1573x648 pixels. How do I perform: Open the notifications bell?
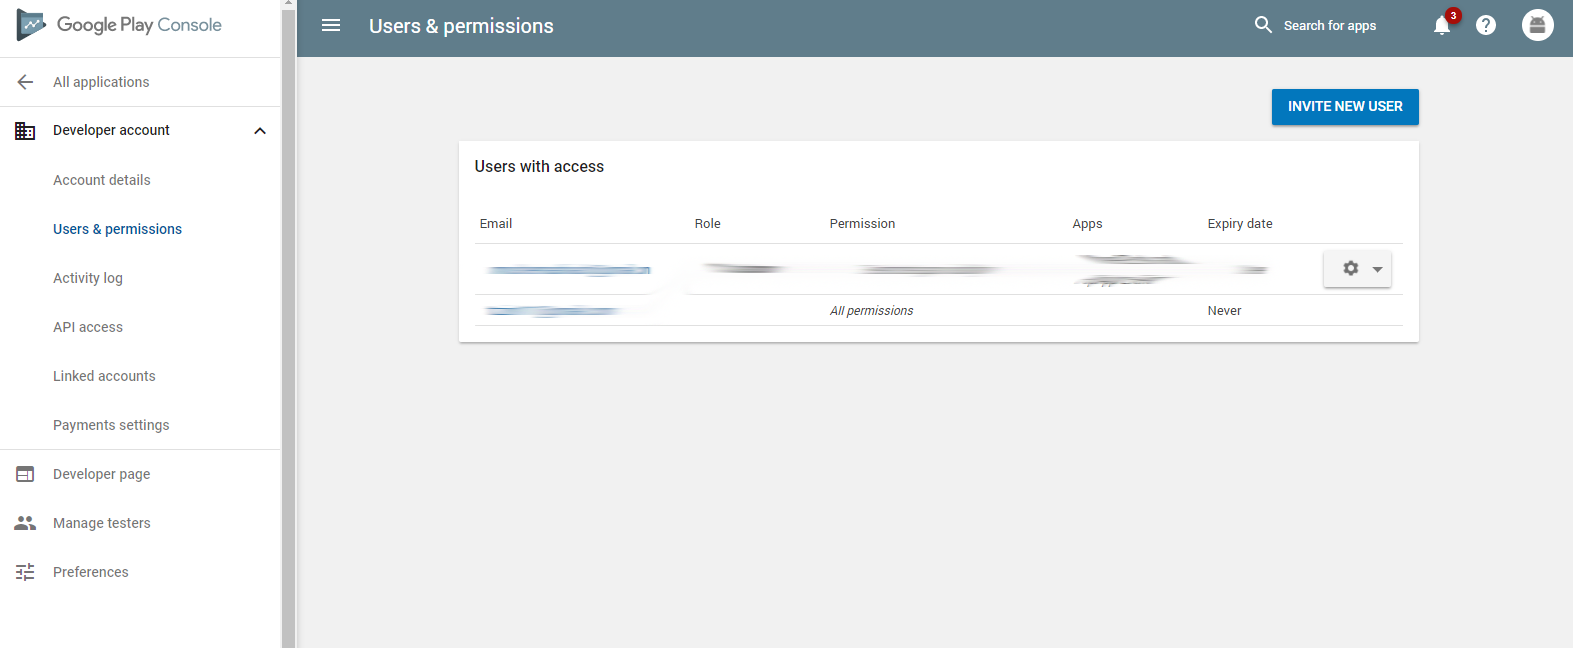(1441, 26)
